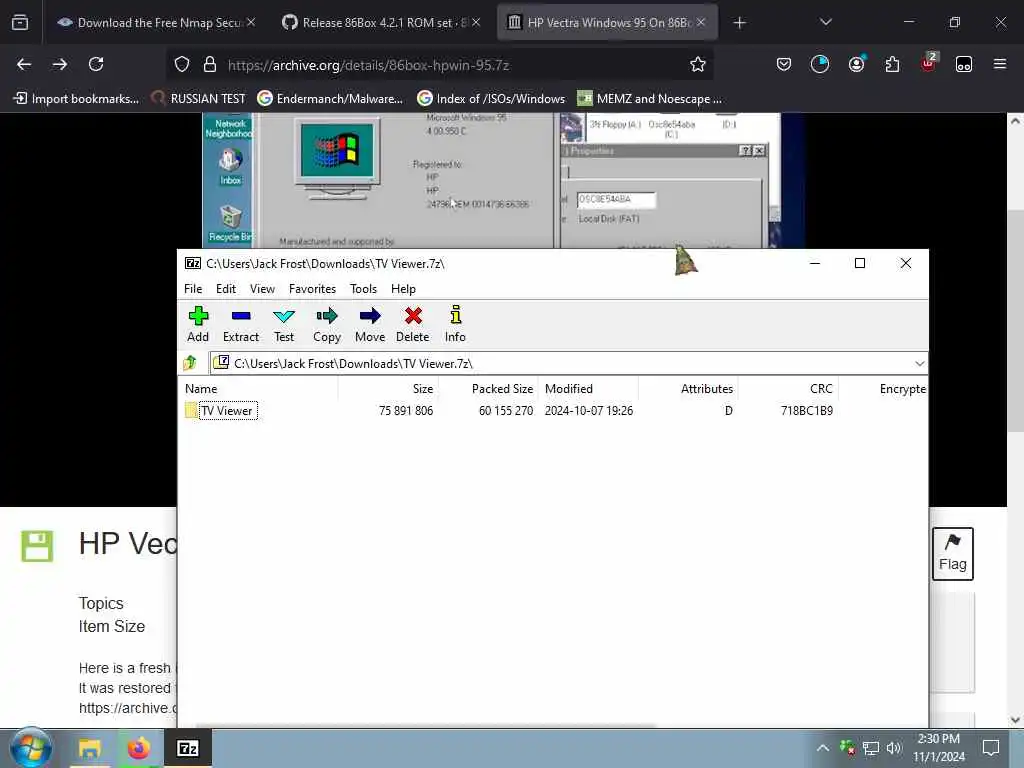Open a new Firefox tab
The height and width of the screenshot is (768, 1024).
pyautogui.click(x=739, y=23)
